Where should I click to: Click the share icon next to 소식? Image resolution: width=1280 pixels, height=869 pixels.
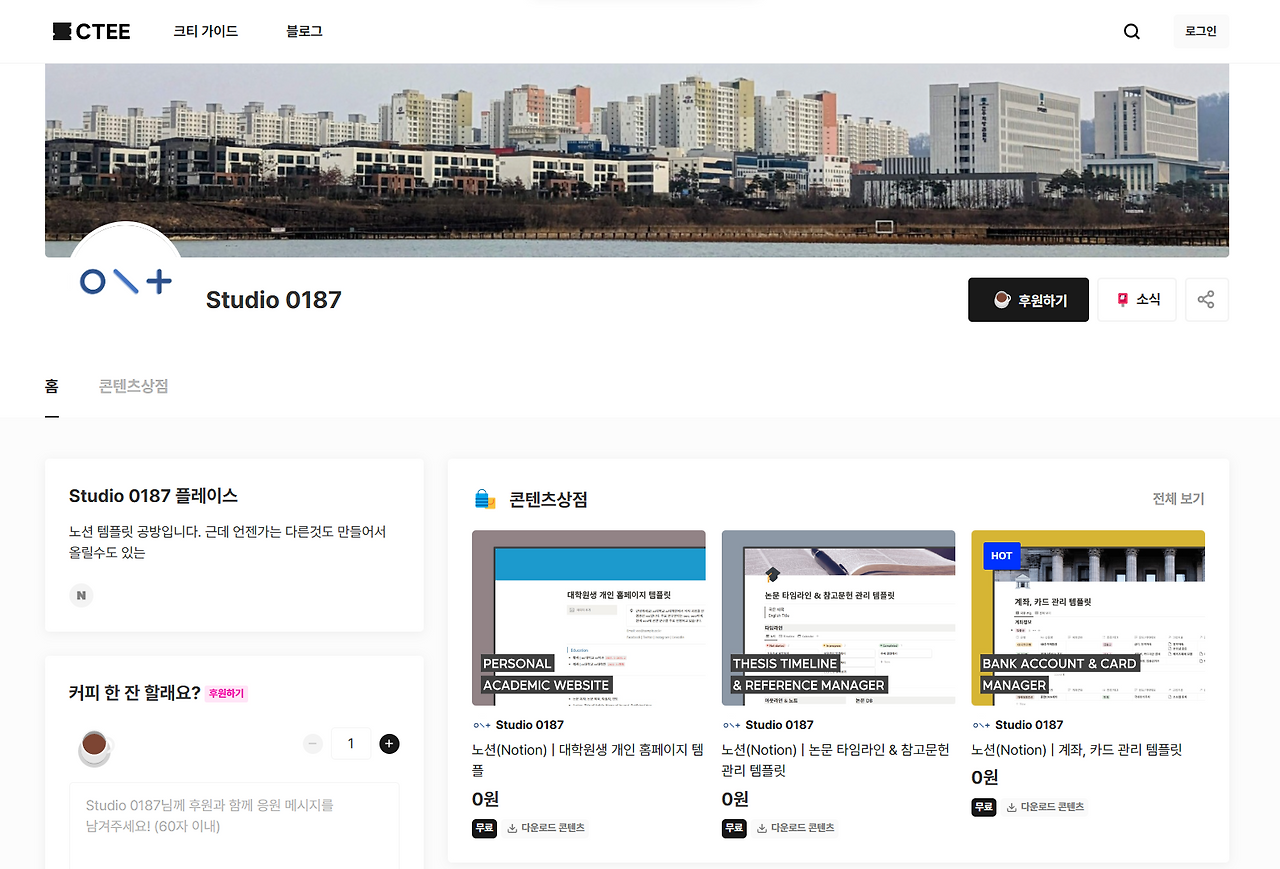pos(1206,299)
